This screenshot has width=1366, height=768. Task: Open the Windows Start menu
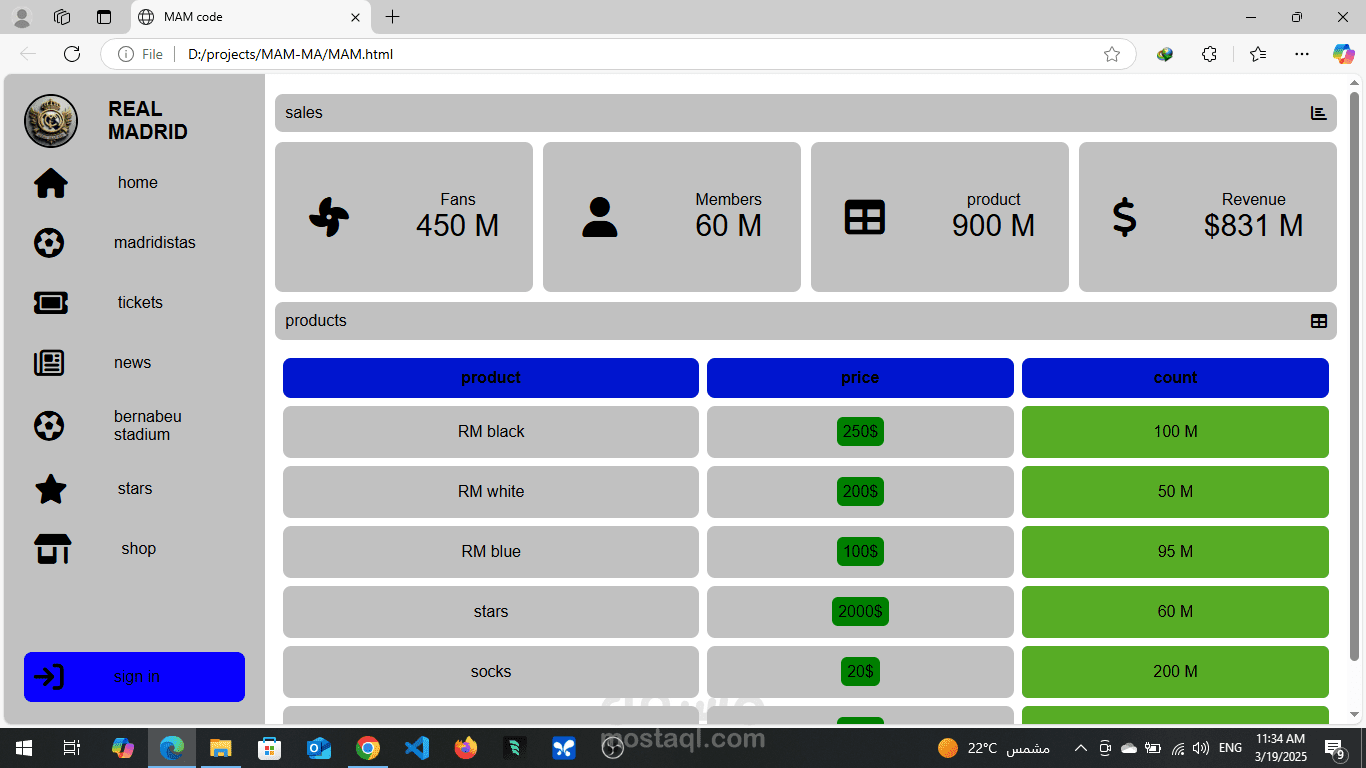pyautogui.click(x=23, y=748)
